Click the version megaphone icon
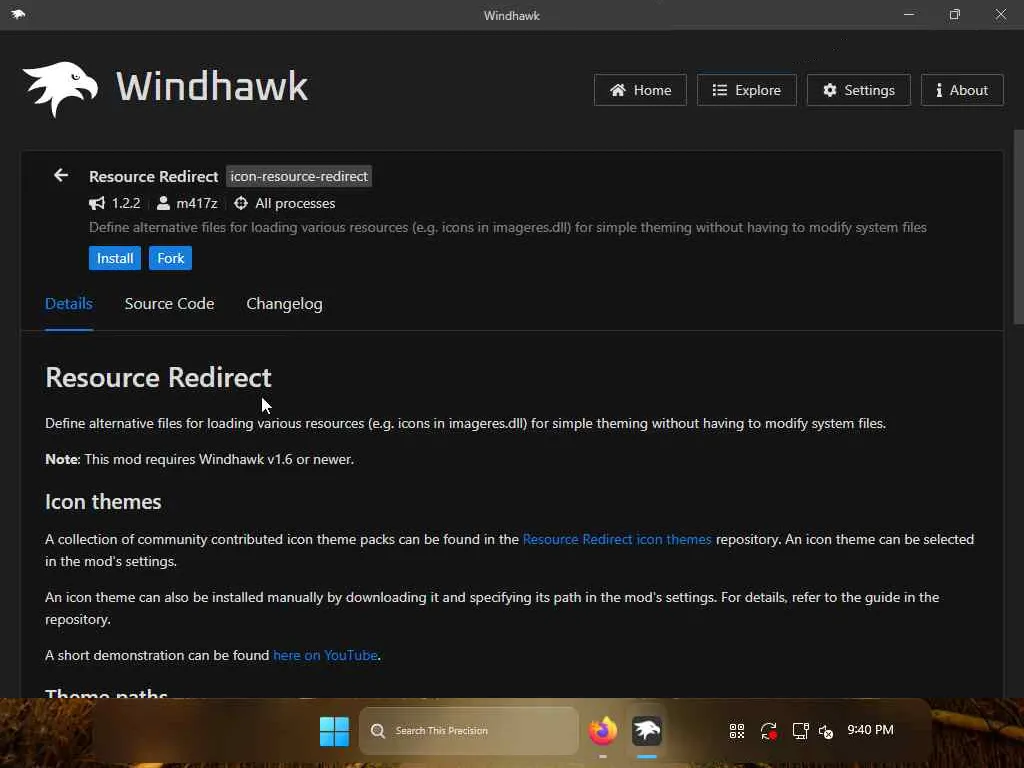 click(x=97, y=203)
